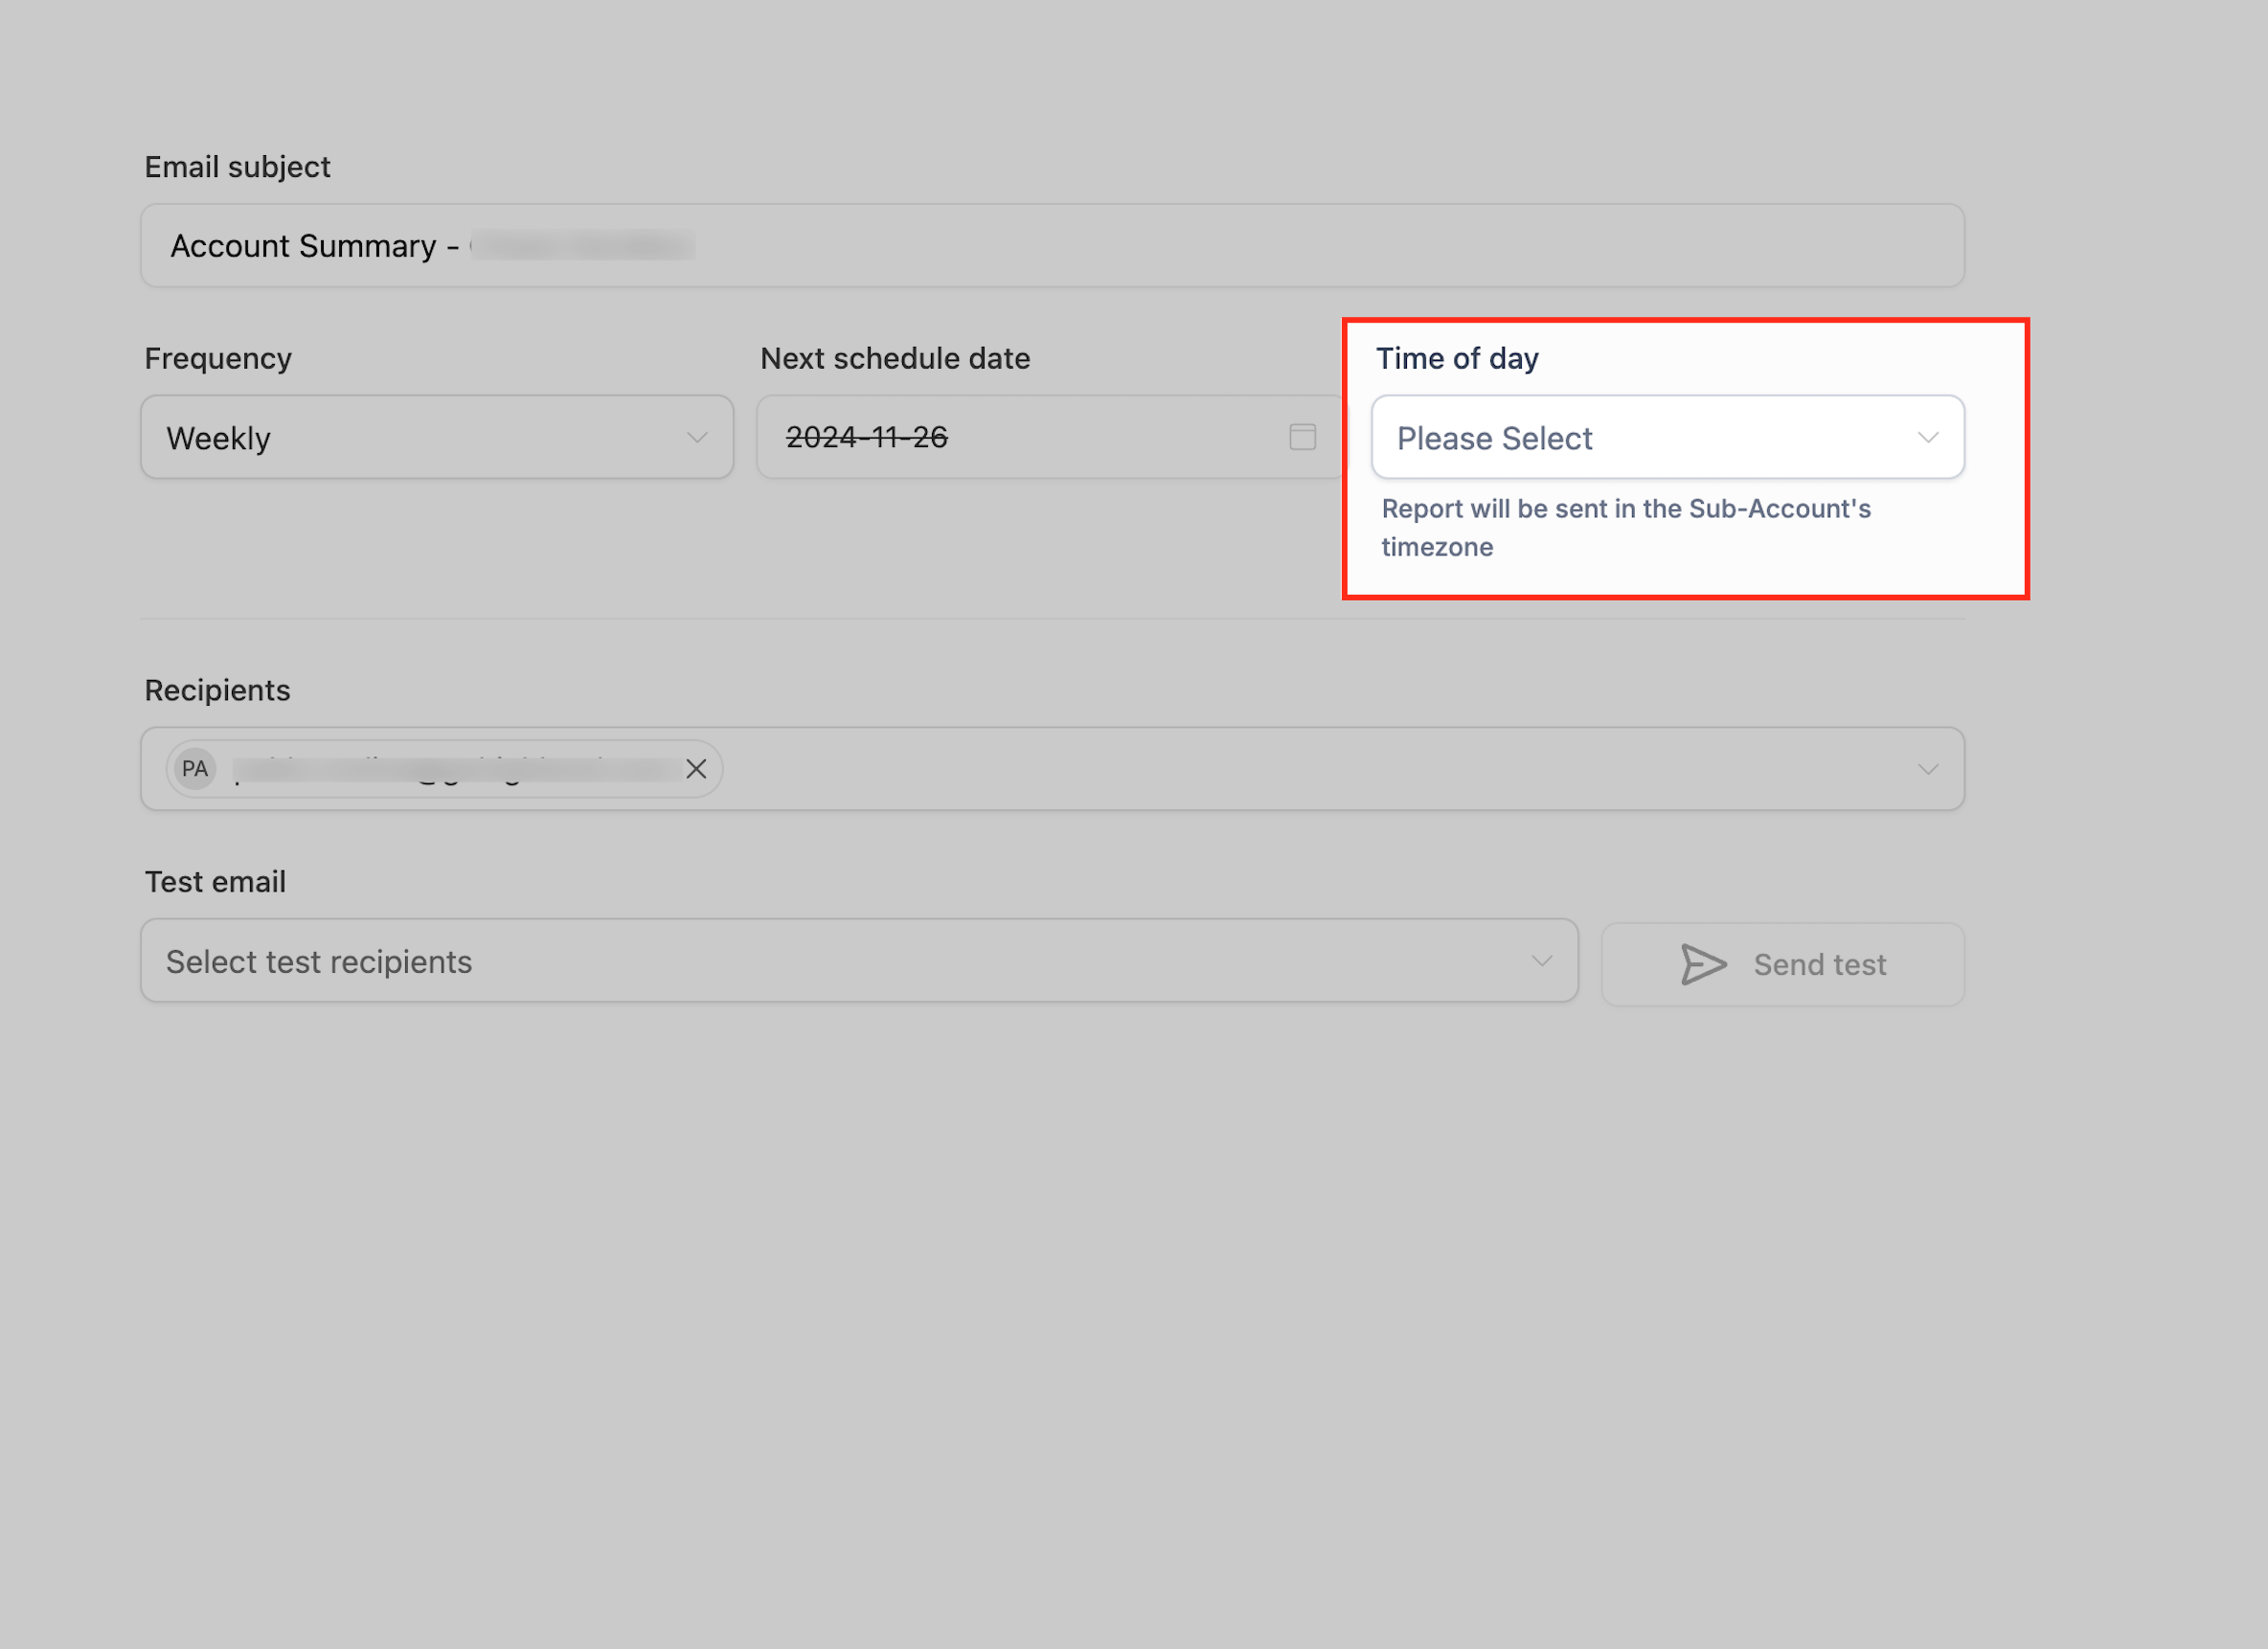
Task: Click the Time of day label
Action: (x=1456, y=358)
